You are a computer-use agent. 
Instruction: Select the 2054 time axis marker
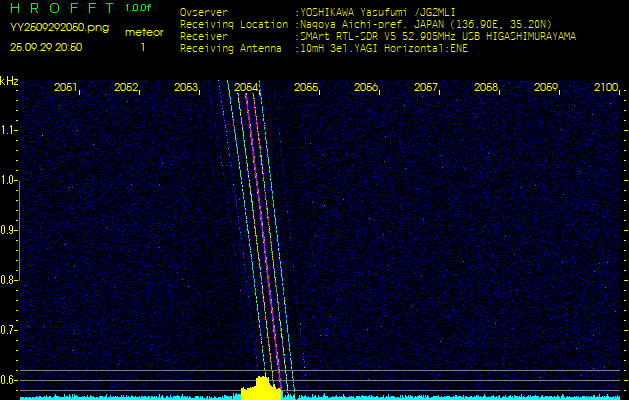[246, 88]
